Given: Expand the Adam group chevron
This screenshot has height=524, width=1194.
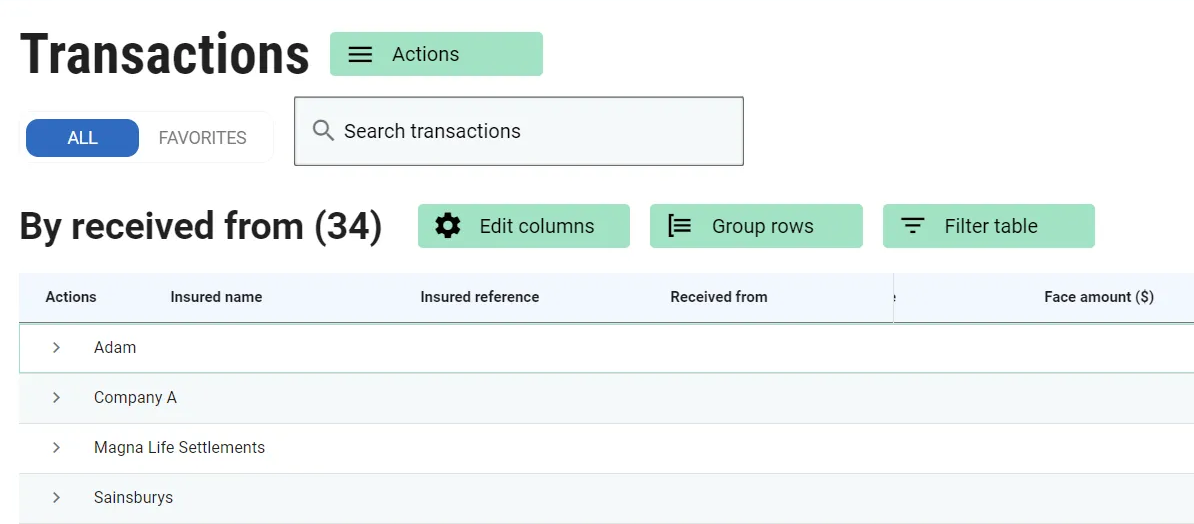Looking at the screenshot, I should tap(56, 348).
